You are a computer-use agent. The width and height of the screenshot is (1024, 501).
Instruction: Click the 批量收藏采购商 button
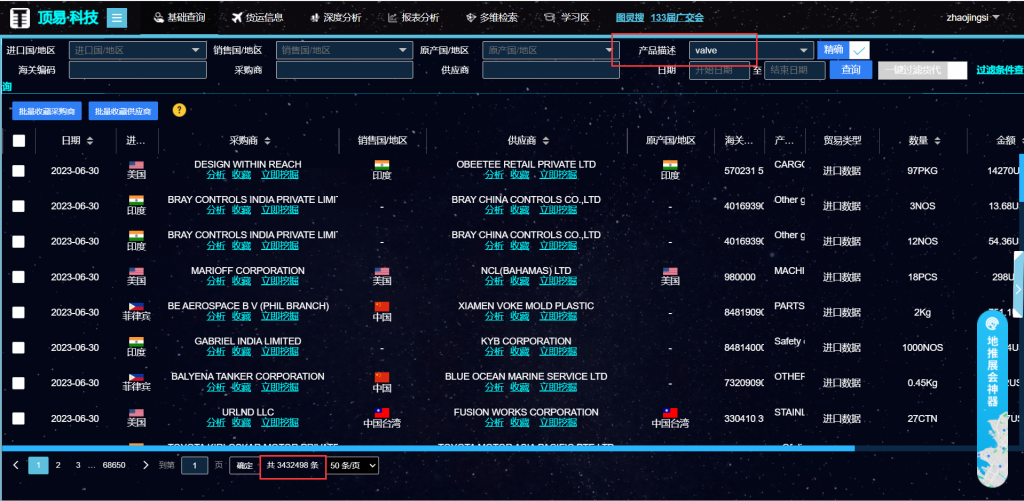(x=47, y=111)
